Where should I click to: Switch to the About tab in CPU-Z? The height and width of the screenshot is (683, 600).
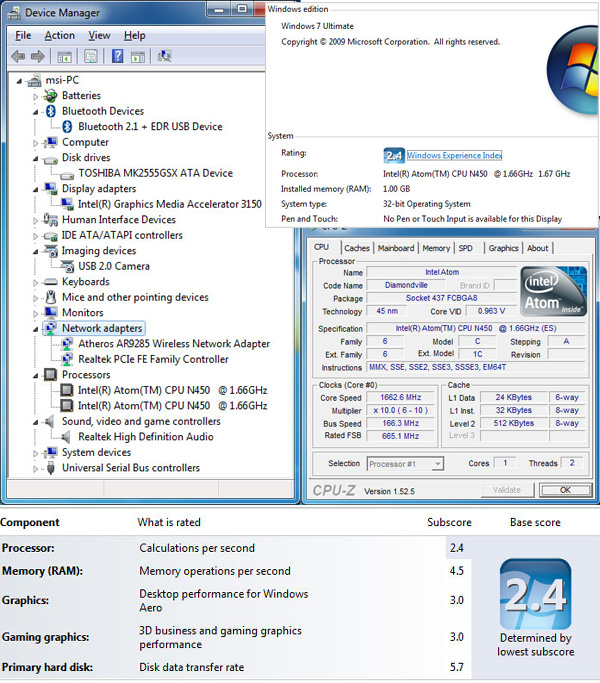[538, 248]
